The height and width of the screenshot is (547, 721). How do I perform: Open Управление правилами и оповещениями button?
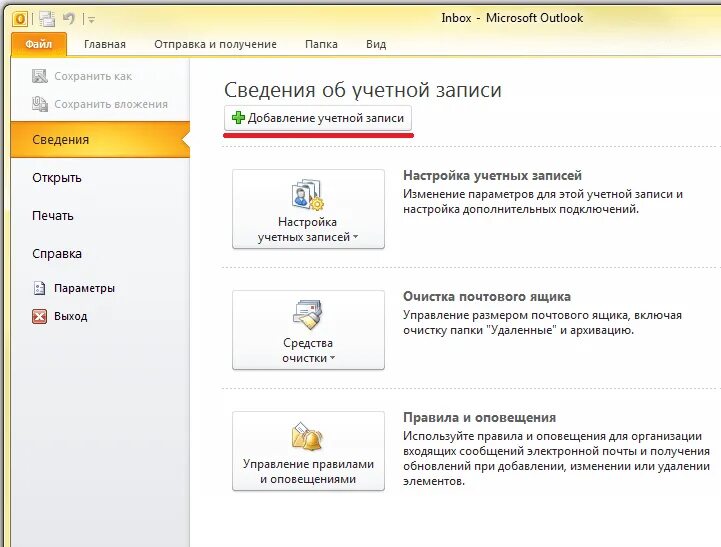pos(308,451)
